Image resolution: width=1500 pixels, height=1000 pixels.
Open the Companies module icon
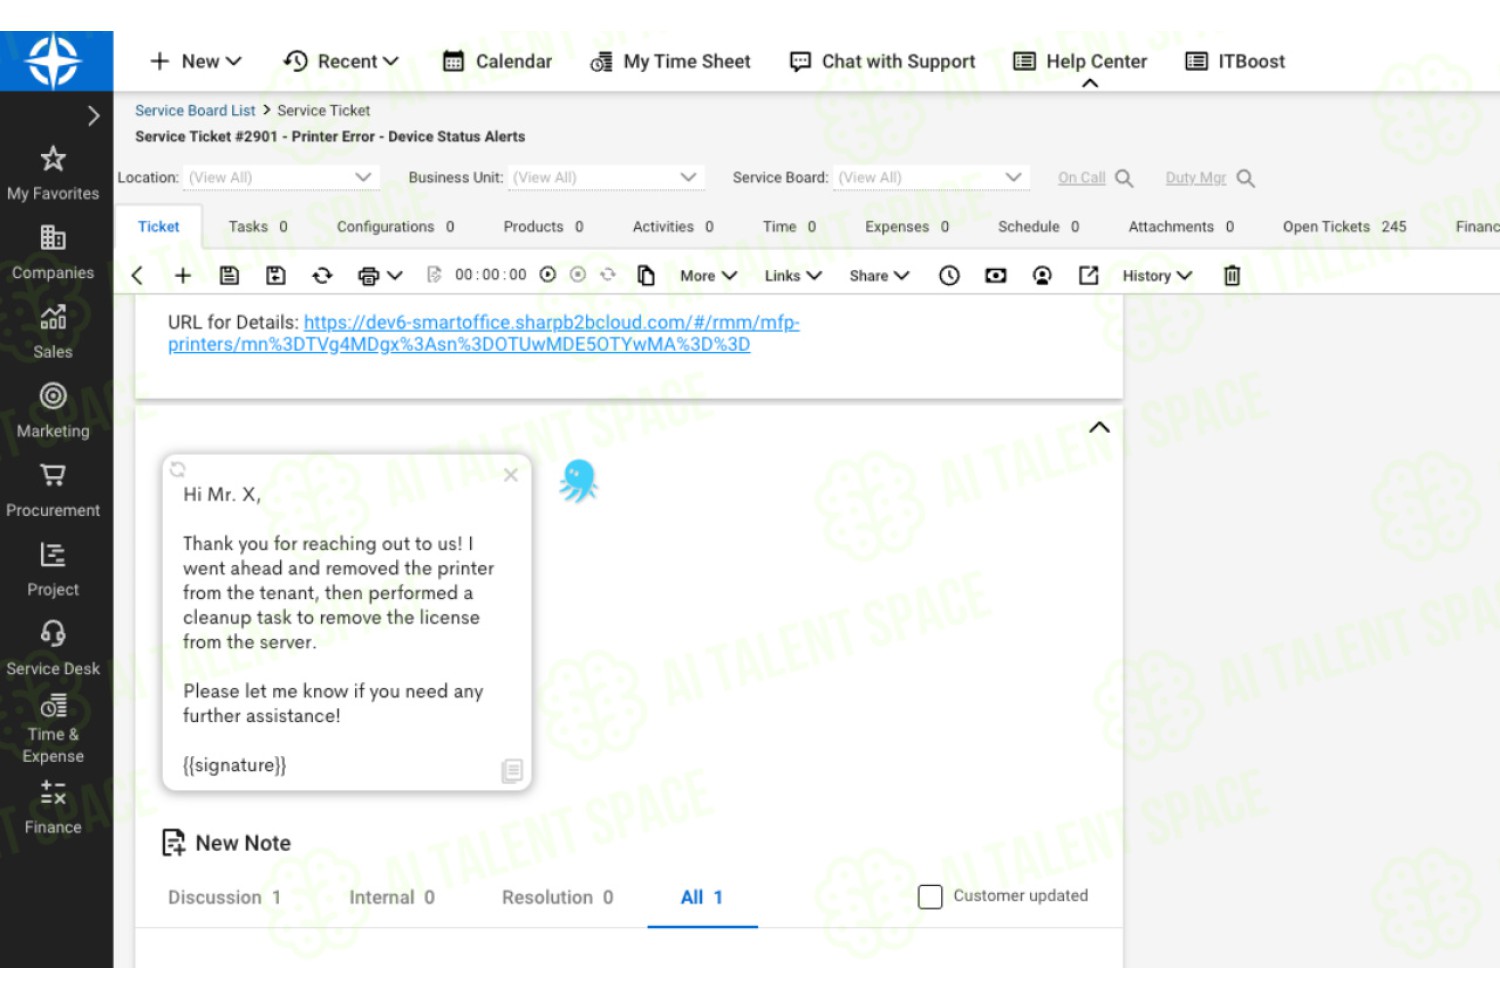tap(53, 237)
